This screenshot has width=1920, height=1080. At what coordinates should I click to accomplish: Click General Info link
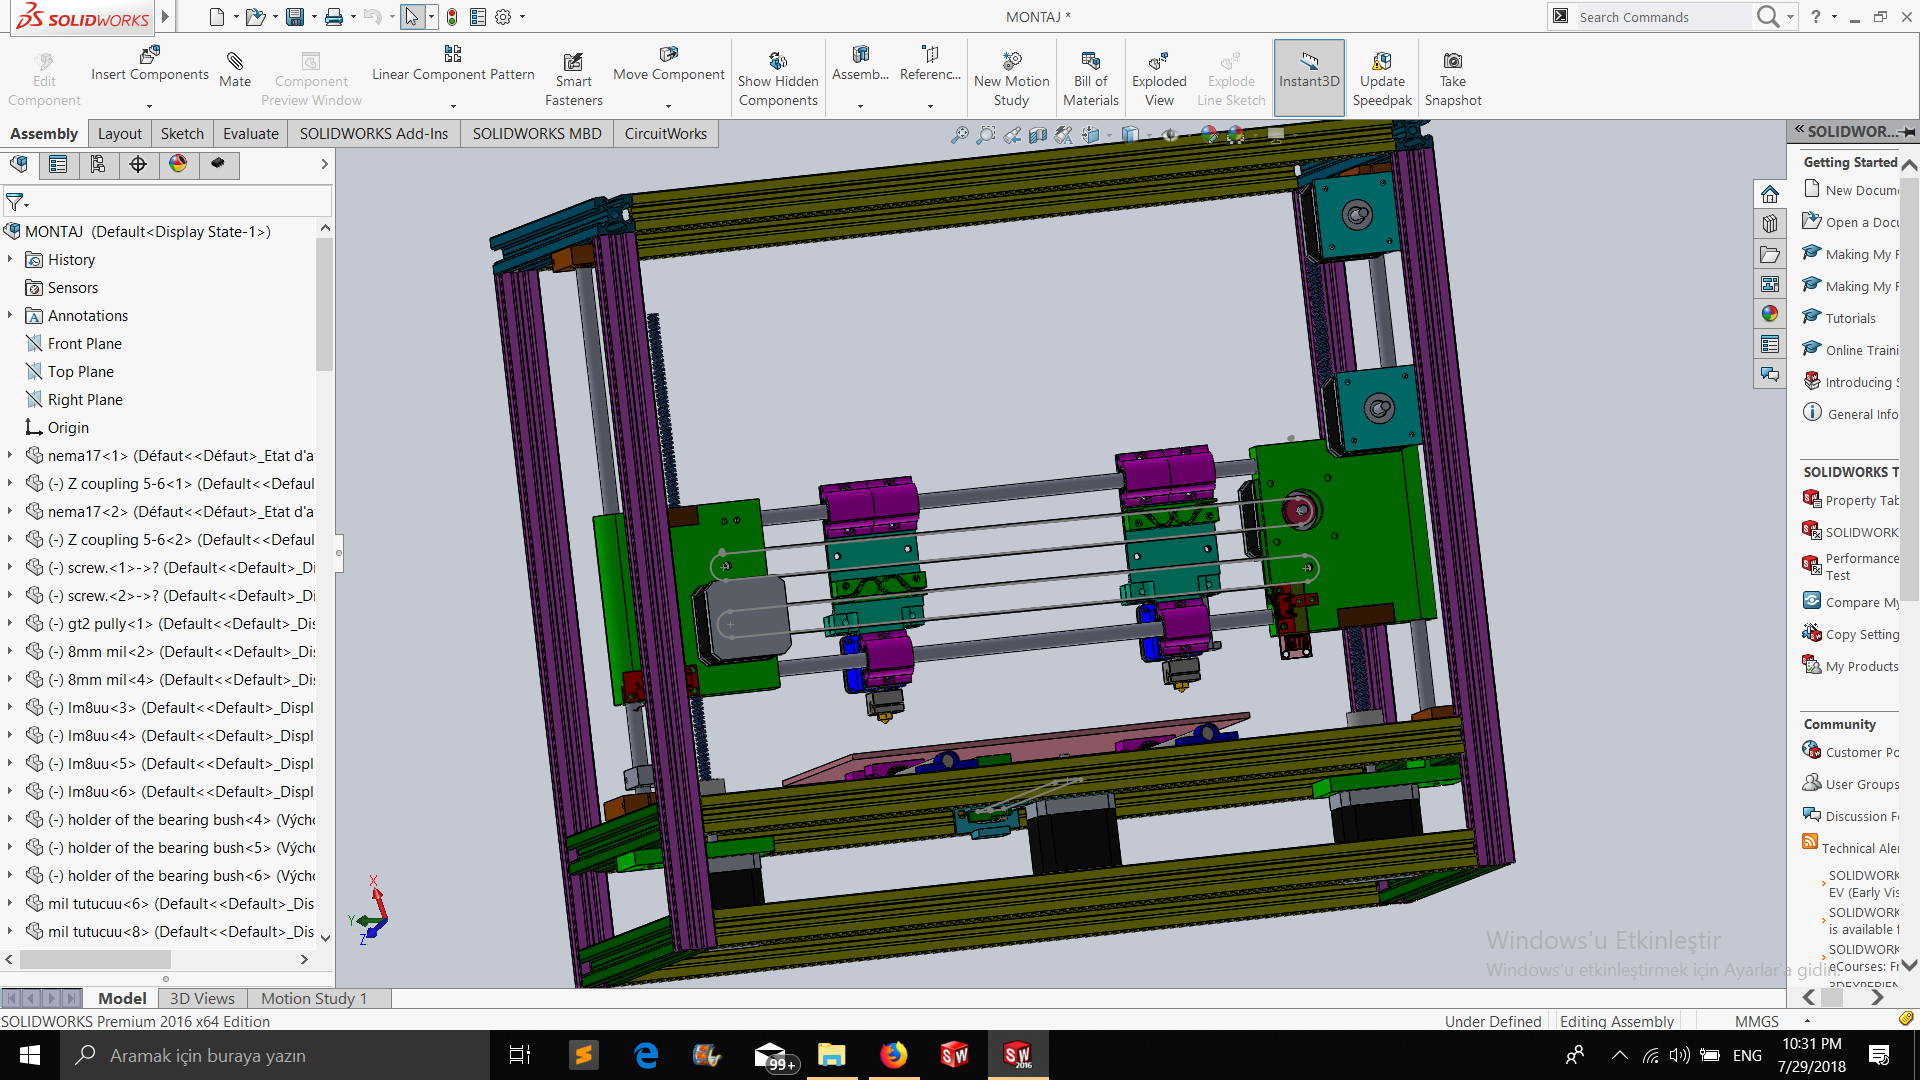pos(1862,414)
